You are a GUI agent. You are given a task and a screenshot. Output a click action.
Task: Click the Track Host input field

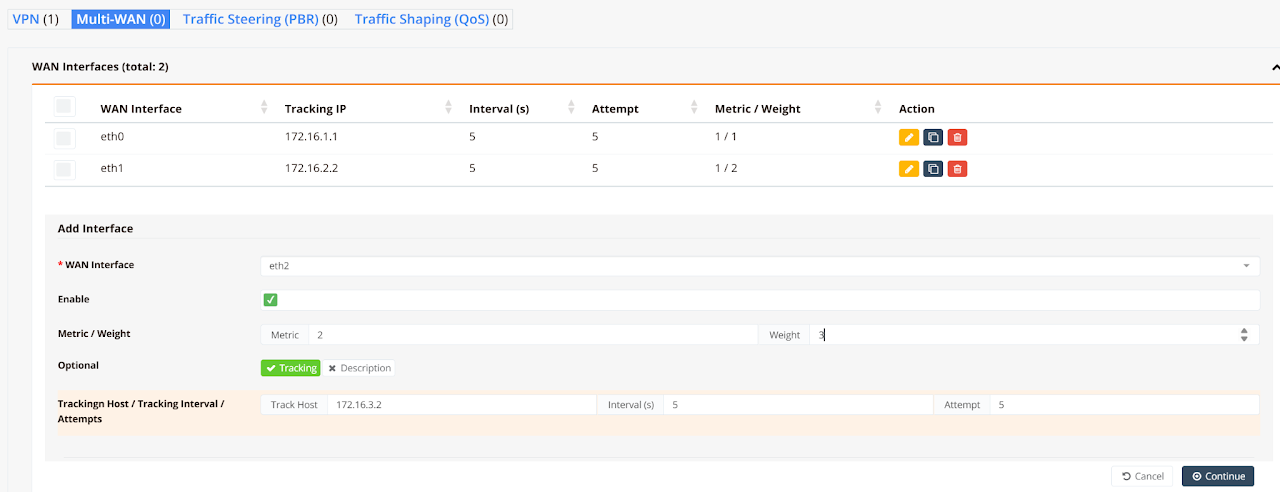pos(461,405)
